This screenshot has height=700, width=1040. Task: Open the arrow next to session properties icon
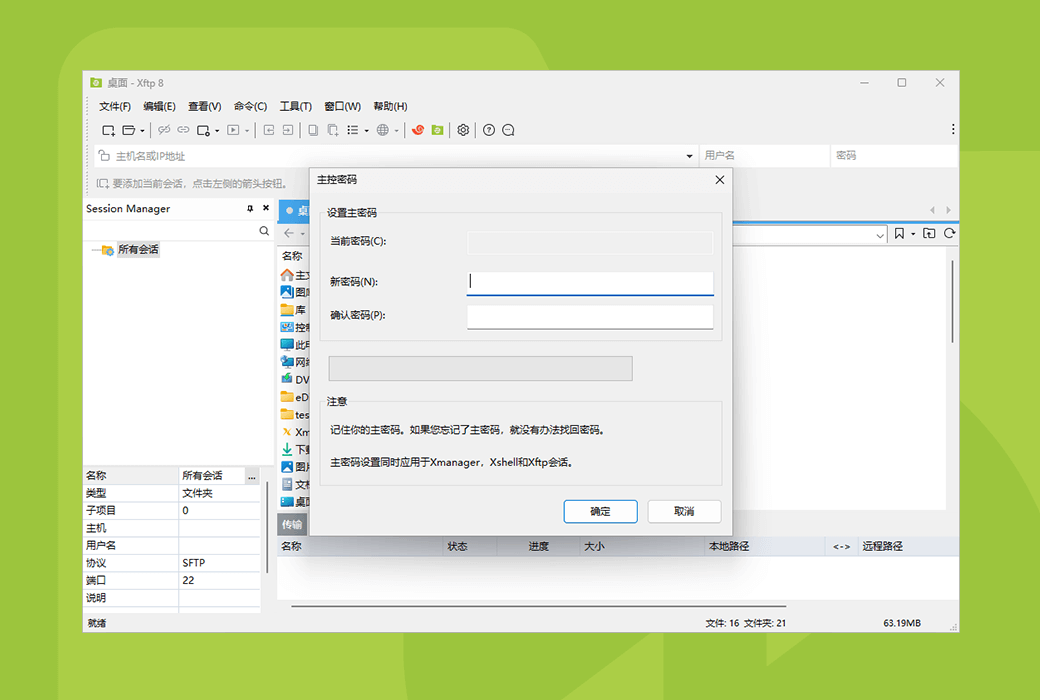pos(217,131)
